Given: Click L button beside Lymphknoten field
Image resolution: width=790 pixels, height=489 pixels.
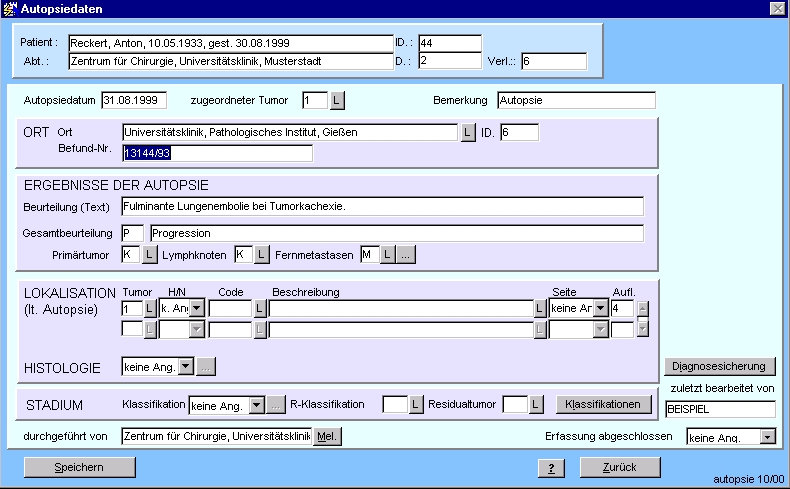Looking at the screenshot, I should (262, 255).
